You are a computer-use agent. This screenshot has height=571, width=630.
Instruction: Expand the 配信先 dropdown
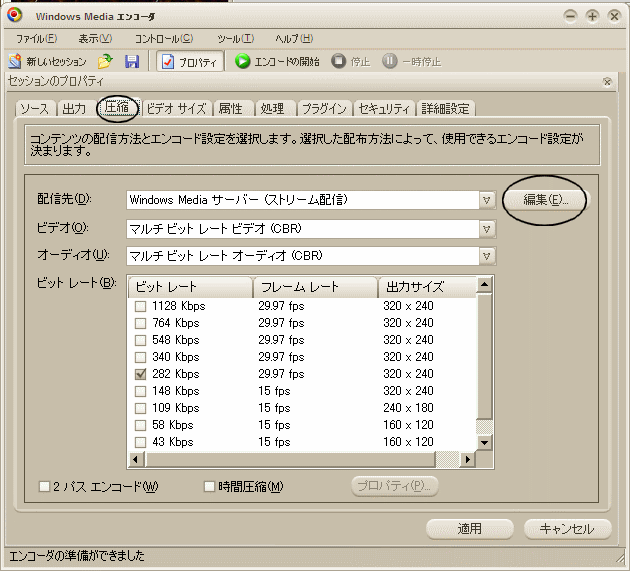(x=487, y=200)
